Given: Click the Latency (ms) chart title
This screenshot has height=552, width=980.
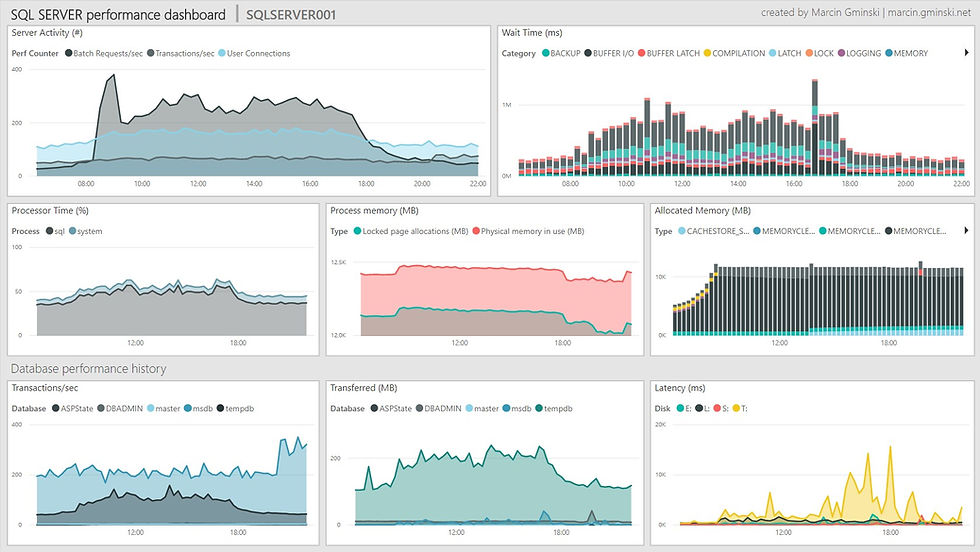Looking at the screenshot, I should (x=679, y=388).
